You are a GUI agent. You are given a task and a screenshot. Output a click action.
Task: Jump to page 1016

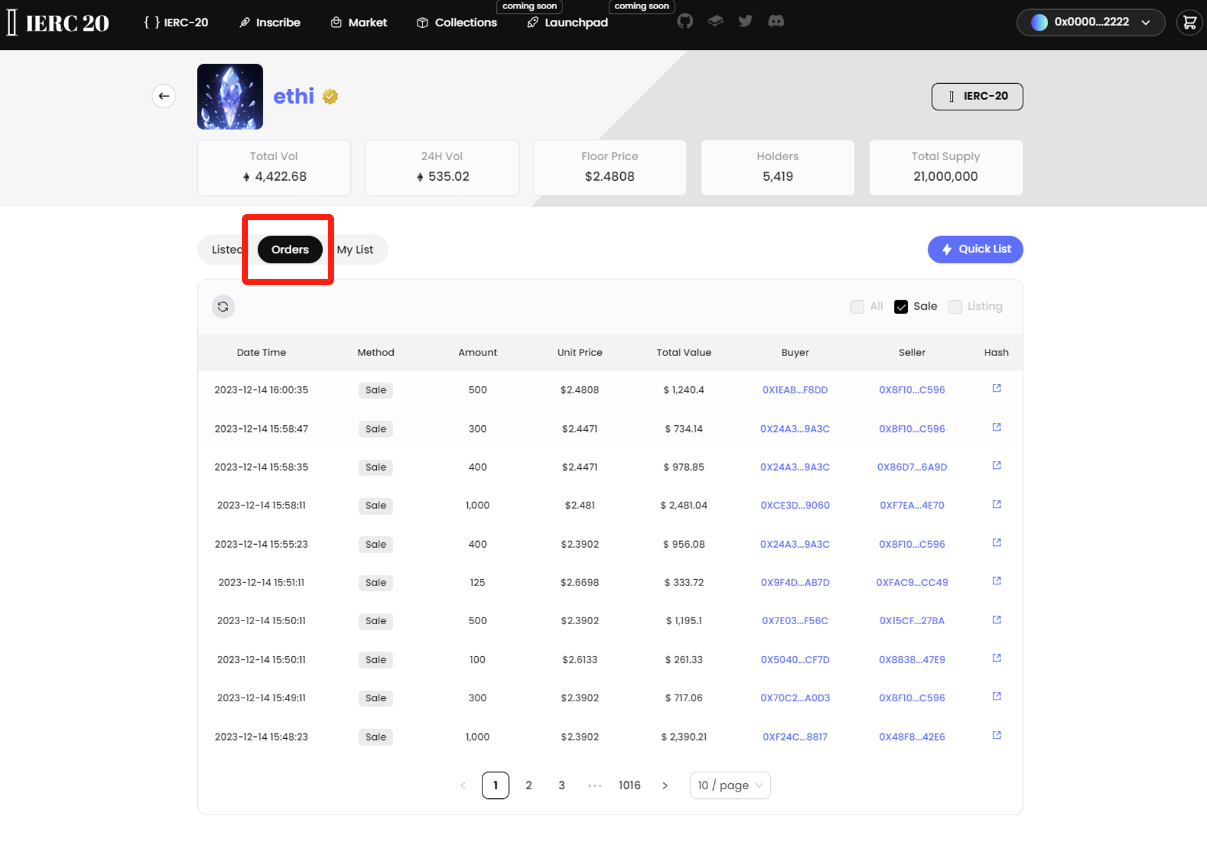point(629,785)
